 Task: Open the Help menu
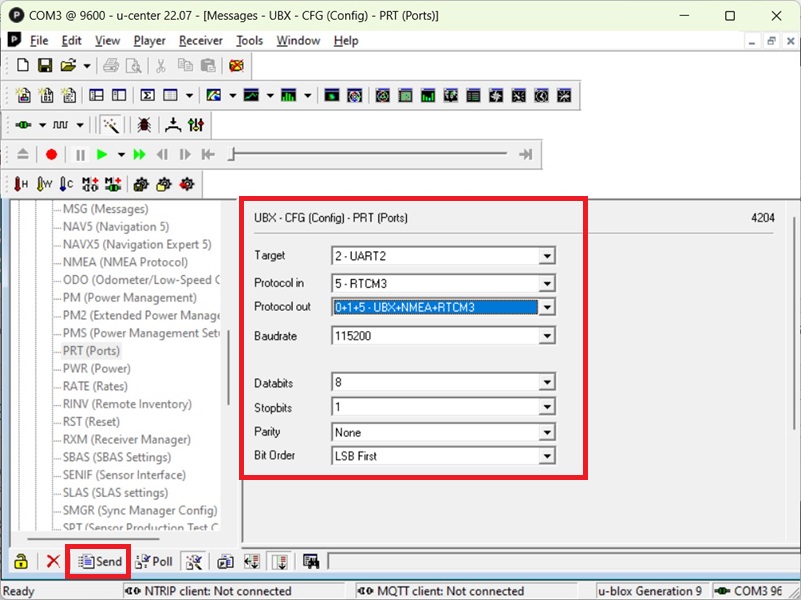346,41
